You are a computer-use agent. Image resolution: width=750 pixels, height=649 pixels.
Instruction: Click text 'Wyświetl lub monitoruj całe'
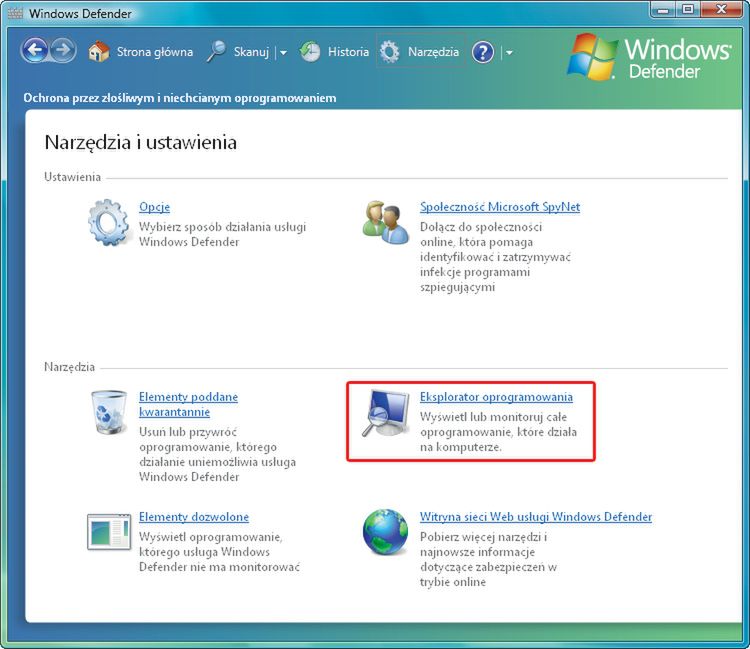493,417
